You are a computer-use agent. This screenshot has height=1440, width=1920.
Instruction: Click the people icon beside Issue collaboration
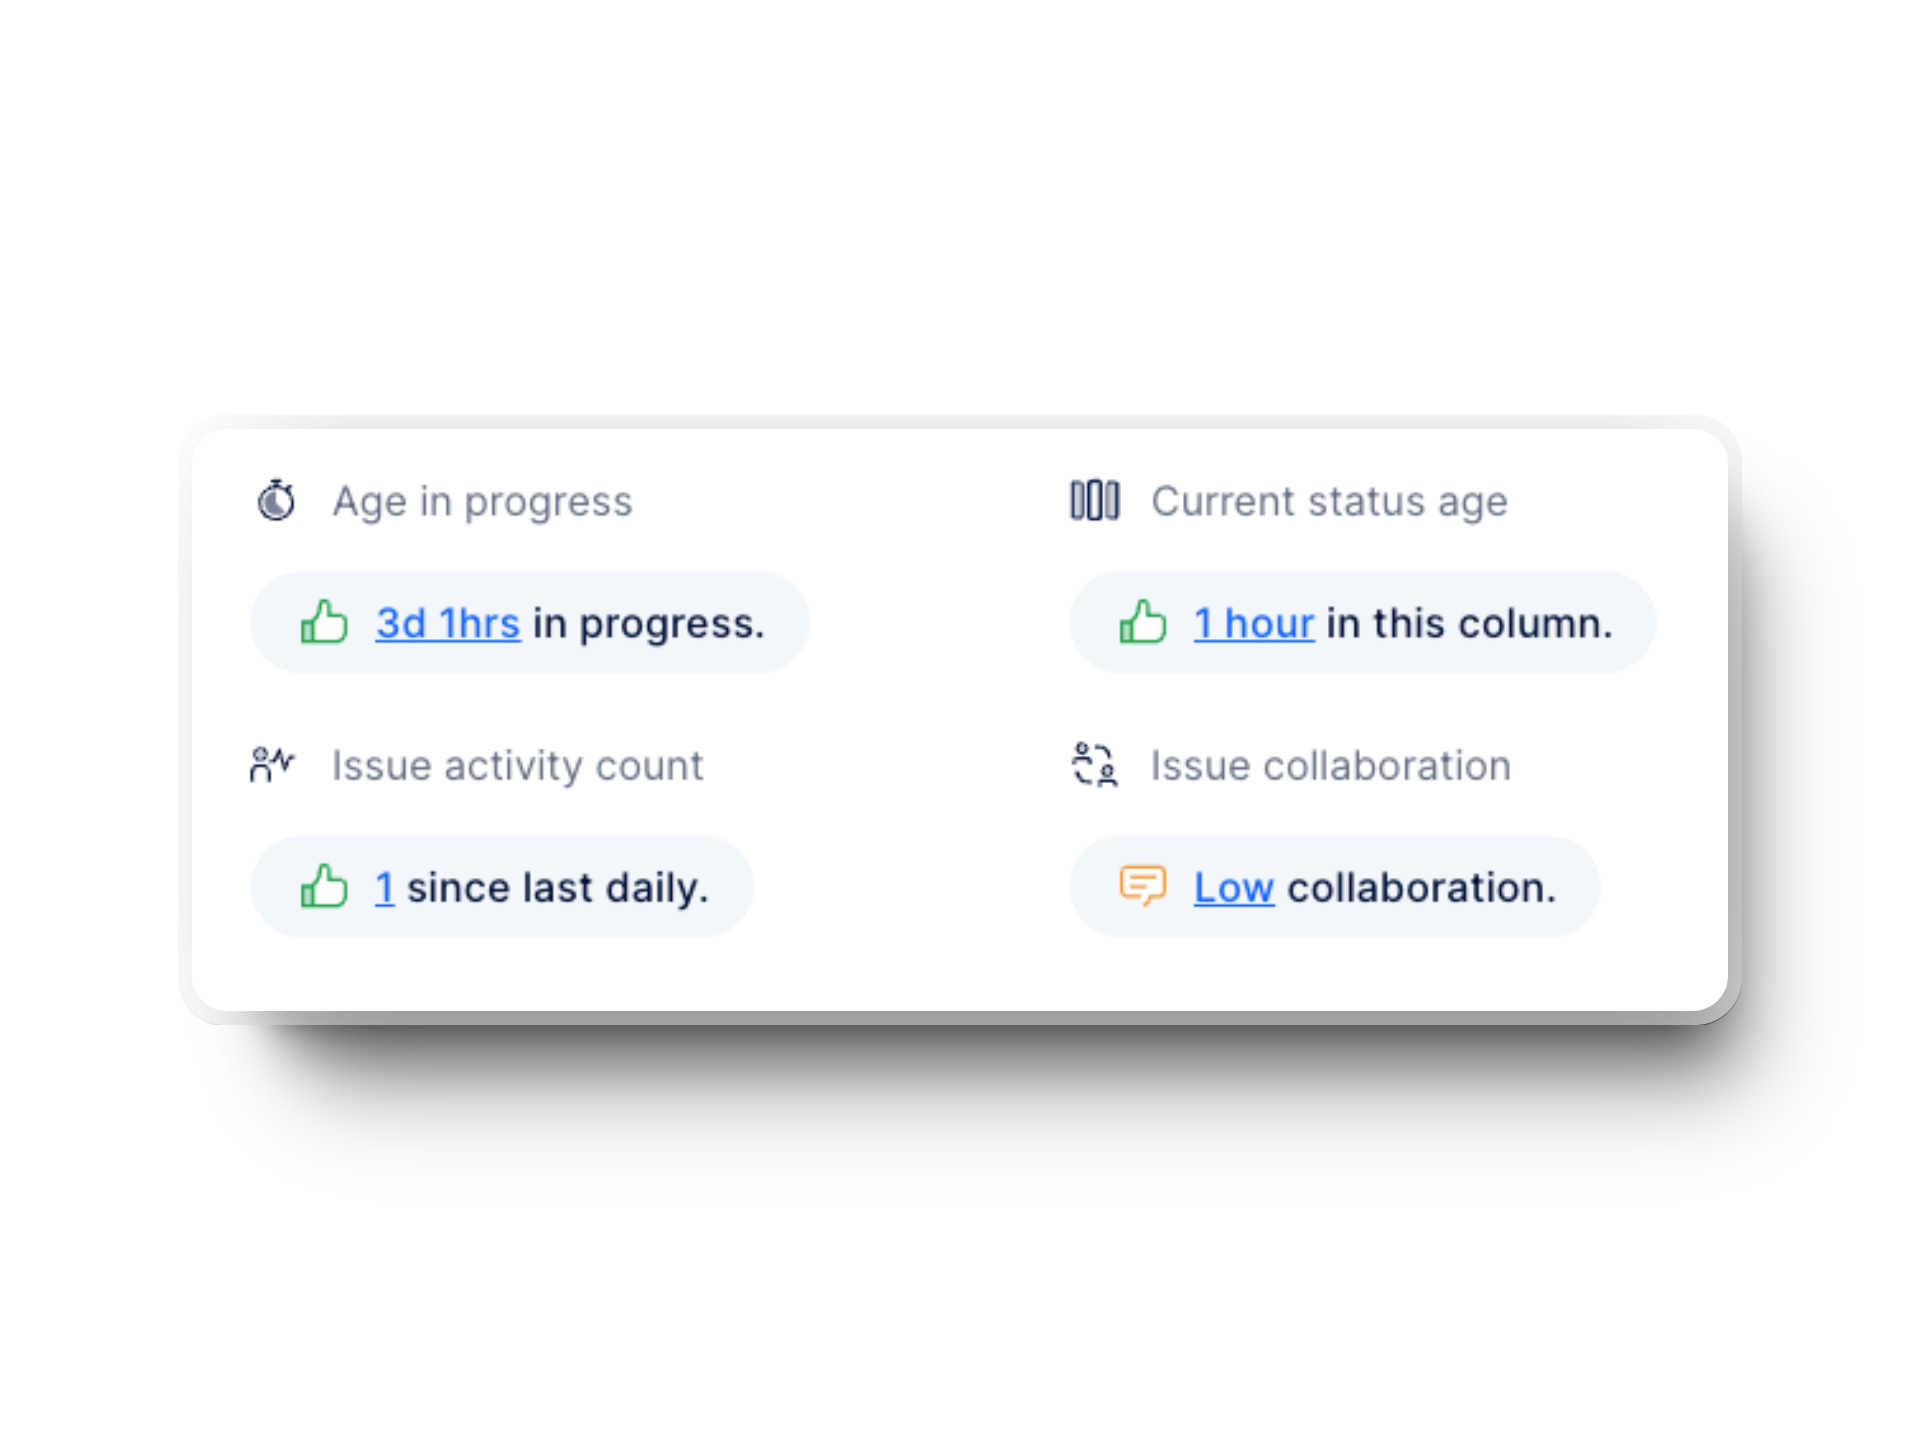pyautogui.click(x=1093, y=765)
